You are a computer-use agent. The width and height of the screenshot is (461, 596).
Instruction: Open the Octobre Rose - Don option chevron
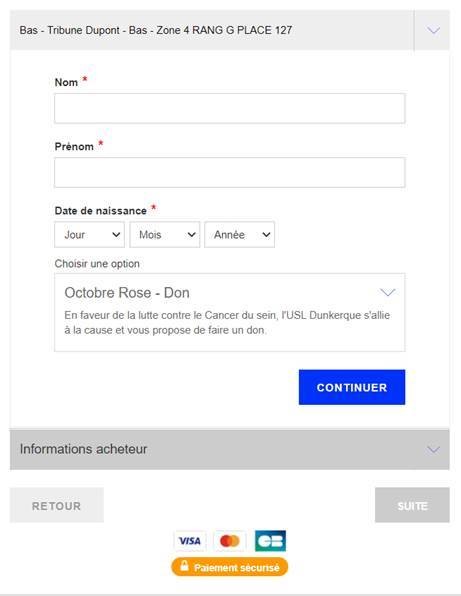point(388,292)
